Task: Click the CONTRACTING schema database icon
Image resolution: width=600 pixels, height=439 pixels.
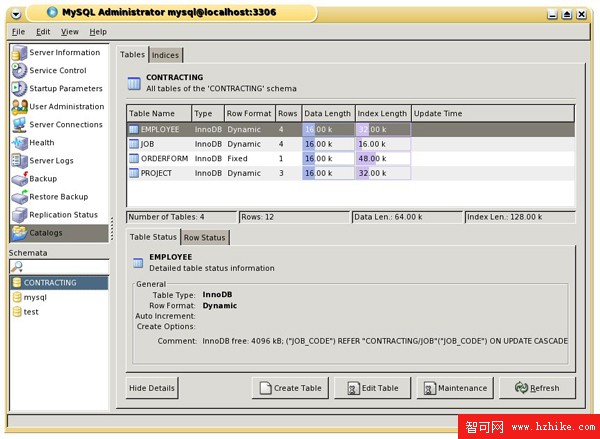Action: point(17,283)
